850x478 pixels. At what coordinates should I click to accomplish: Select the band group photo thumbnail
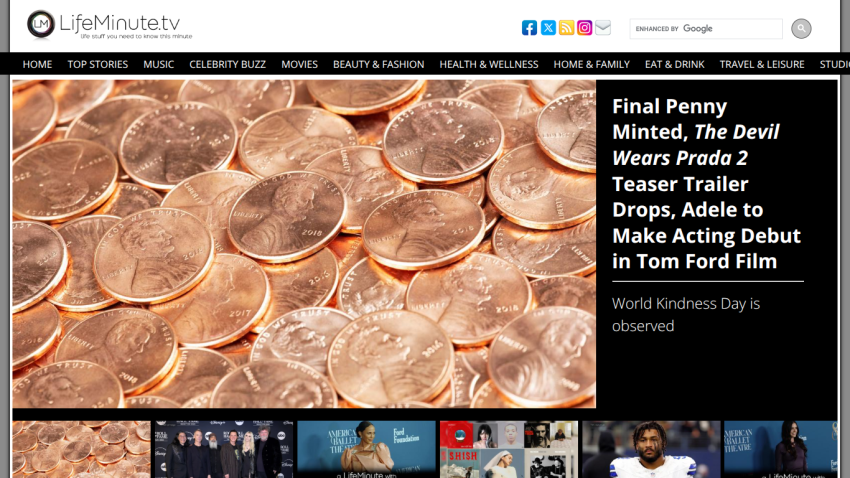pyautogui.click(x=224, y=449)
